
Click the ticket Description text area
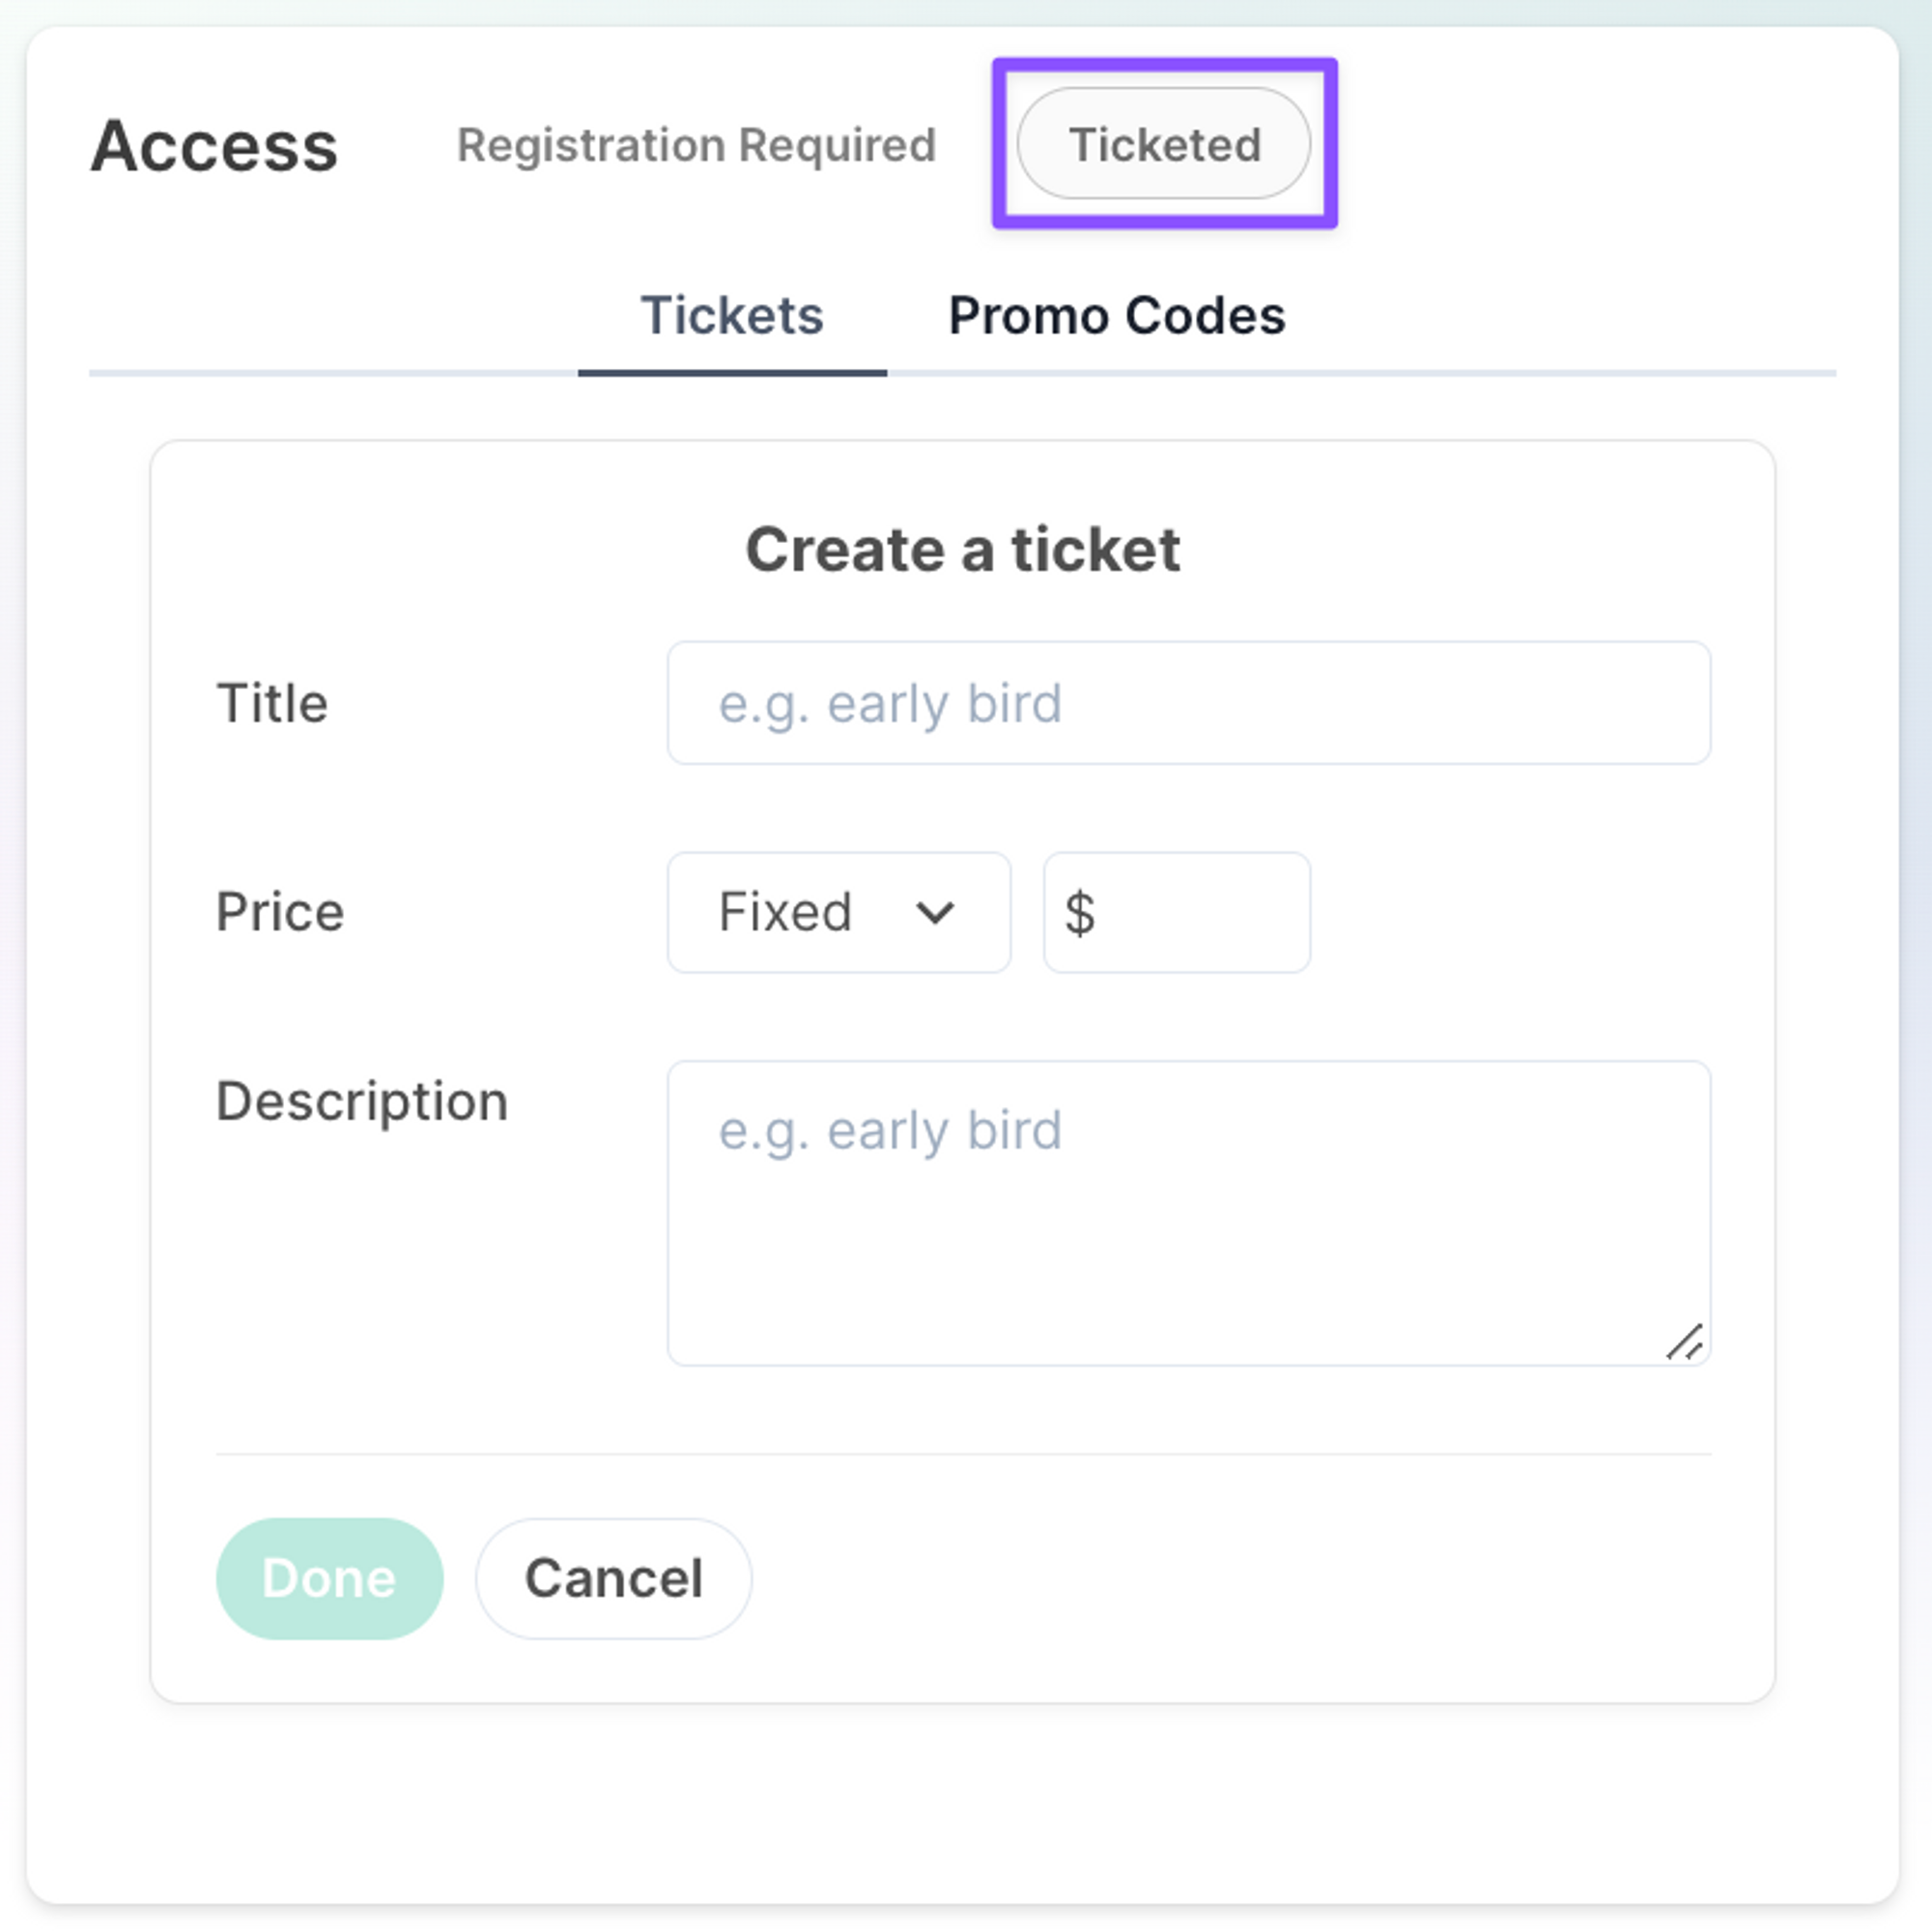(x=1188, y=1230)
